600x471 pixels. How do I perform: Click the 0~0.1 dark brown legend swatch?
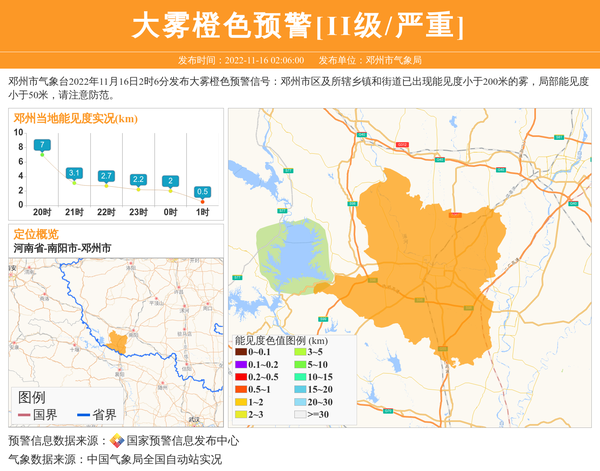tap(241, 352)
